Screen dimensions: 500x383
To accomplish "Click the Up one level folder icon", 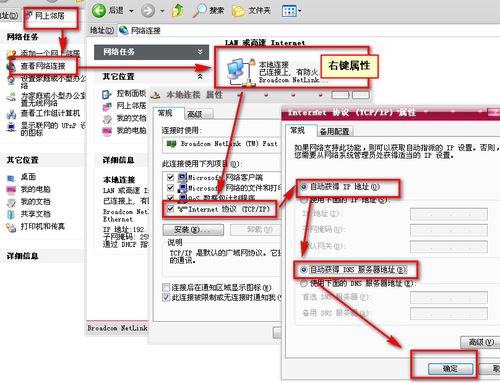I will (178, 10).
